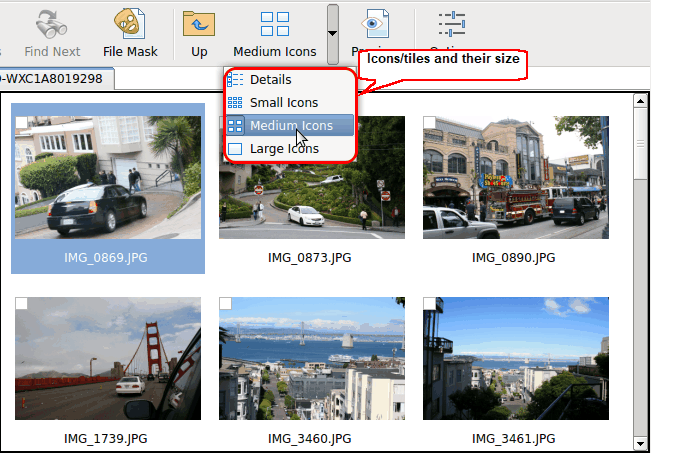Open the Options sliders icon
The image size is (681, 453).
tap(453, 24)
